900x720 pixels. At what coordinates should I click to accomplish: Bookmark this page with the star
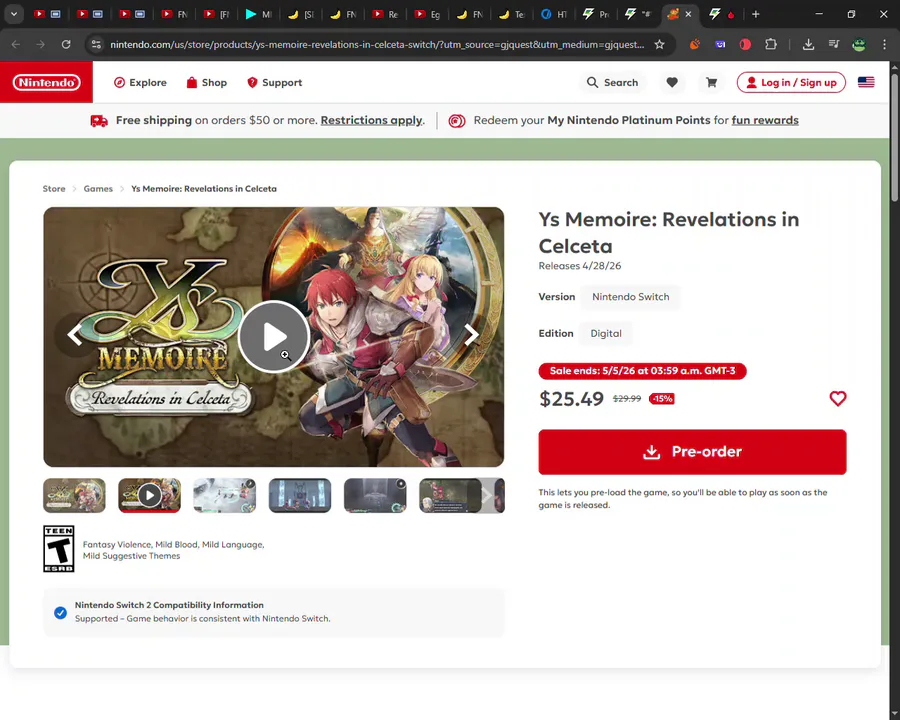click(660, 44)
